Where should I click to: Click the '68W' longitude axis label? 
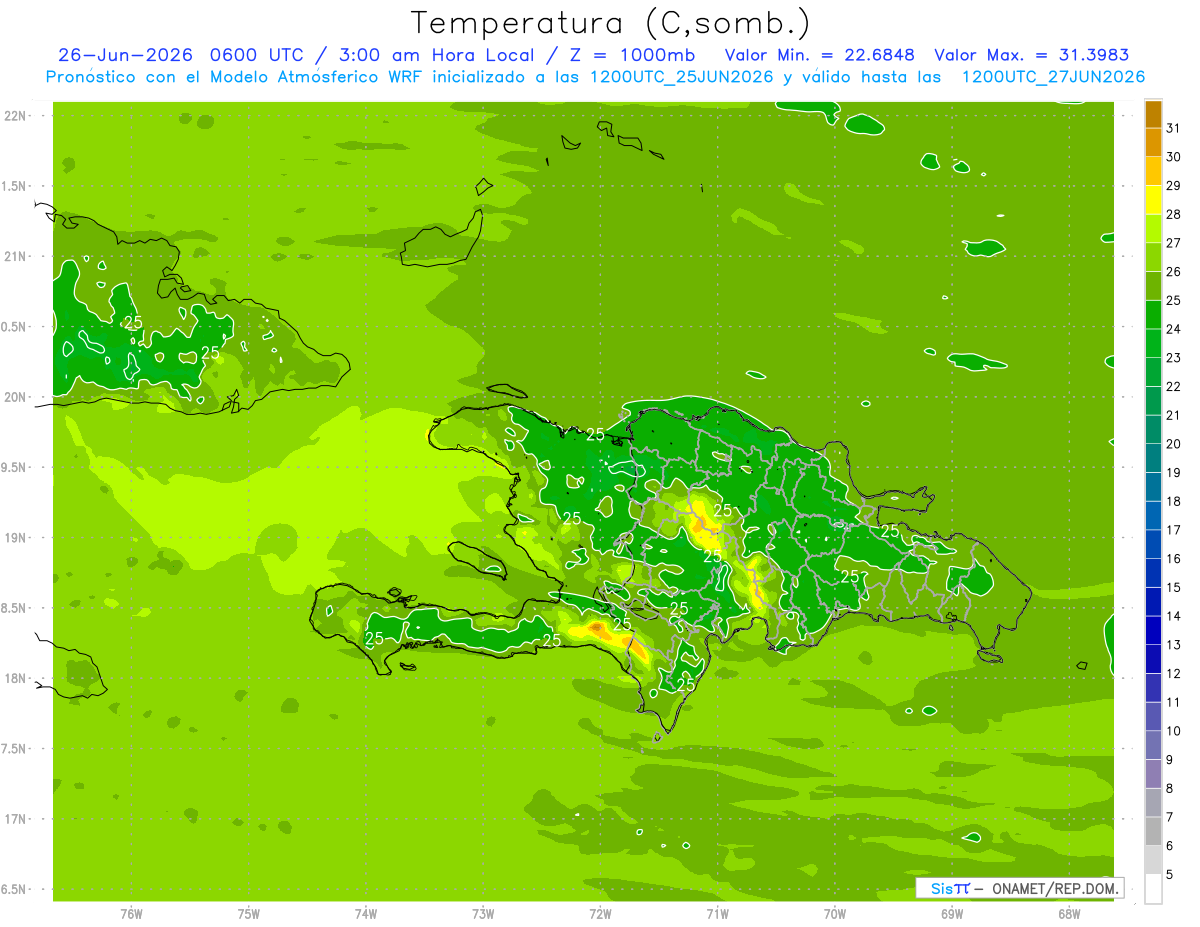tap(1069, 913)
